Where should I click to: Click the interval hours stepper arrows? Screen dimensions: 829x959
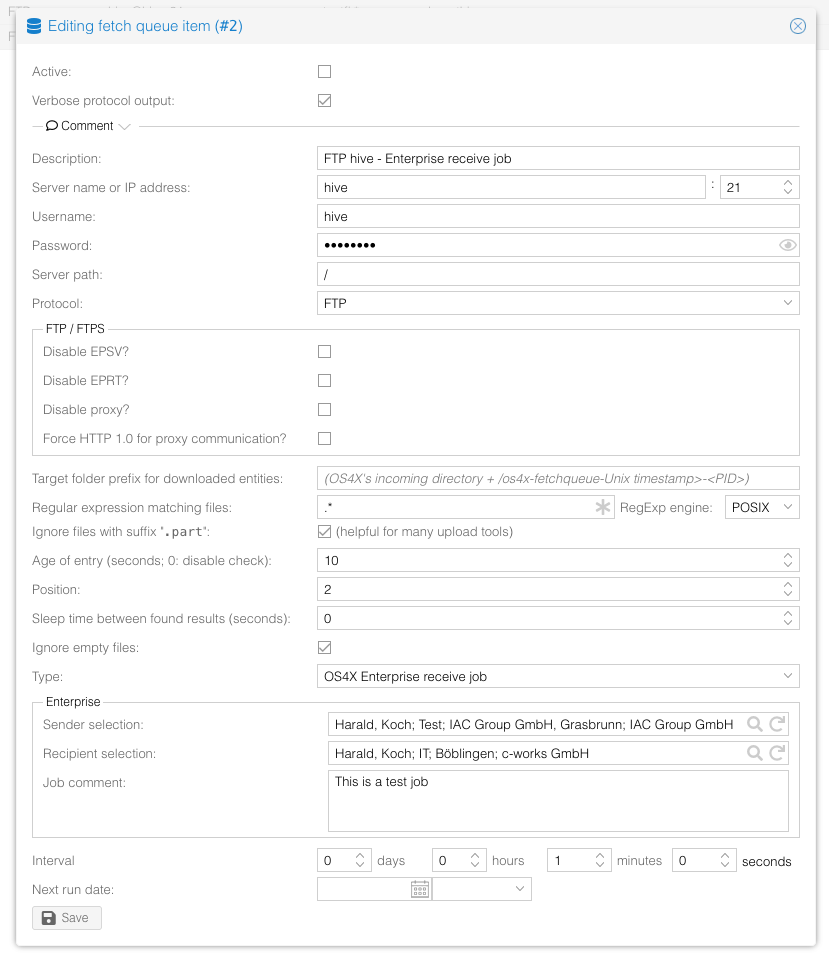coord(475,861)
